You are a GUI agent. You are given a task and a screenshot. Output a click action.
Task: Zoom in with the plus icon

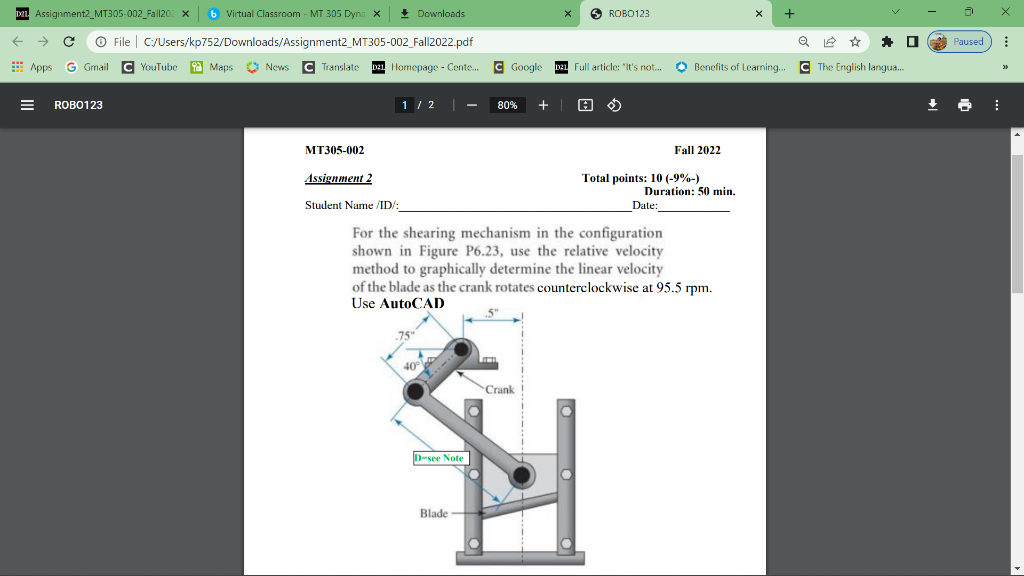click(543, 105)
